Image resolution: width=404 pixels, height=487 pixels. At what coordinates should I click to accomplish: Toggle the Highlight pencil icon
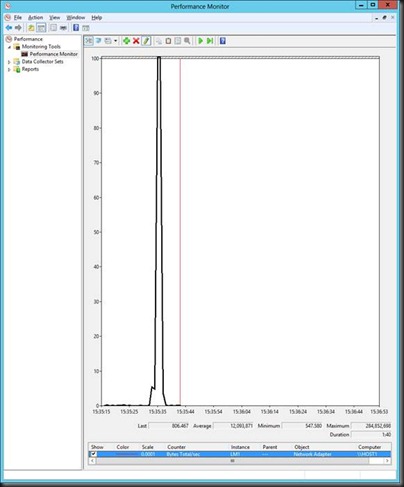point(146,41)
